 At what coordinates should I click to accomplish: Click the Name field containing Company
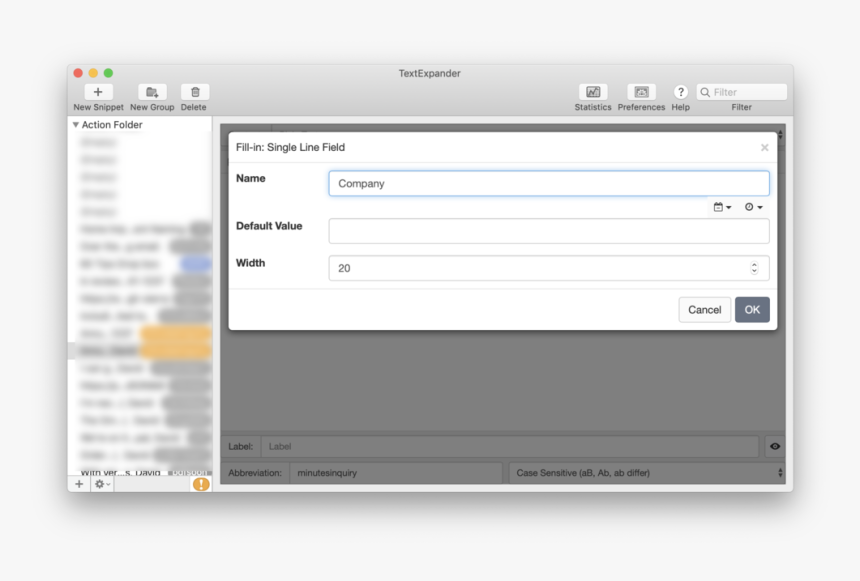coord(549,183)
